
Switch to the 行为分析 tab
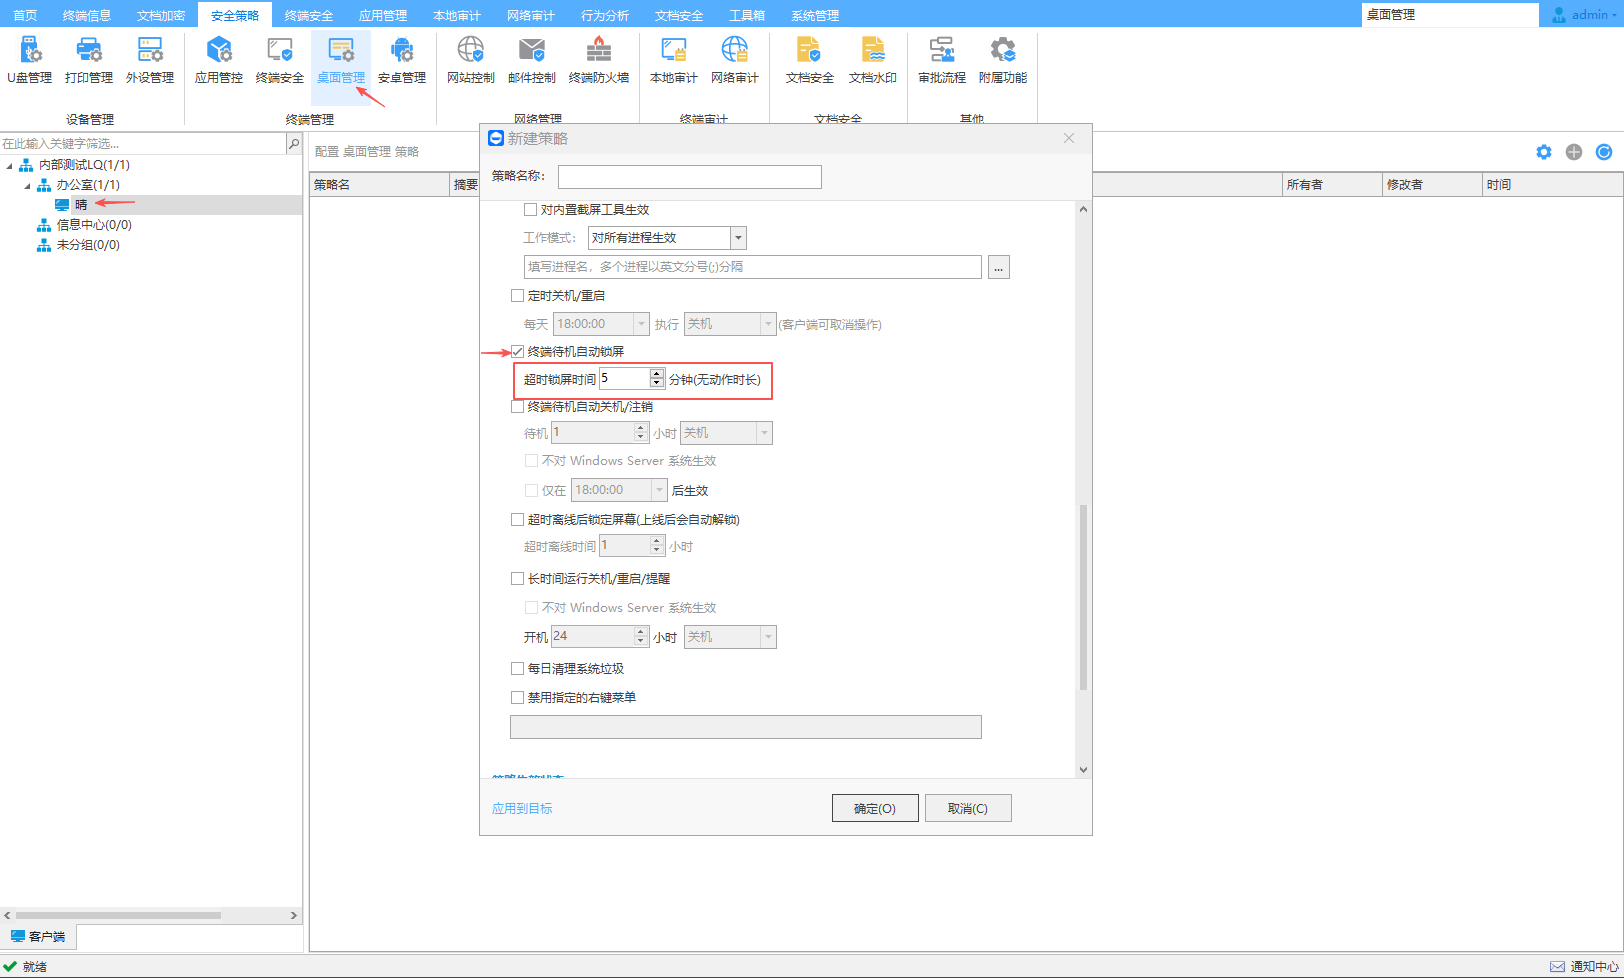pyautogui.click(x=605, y=15)
